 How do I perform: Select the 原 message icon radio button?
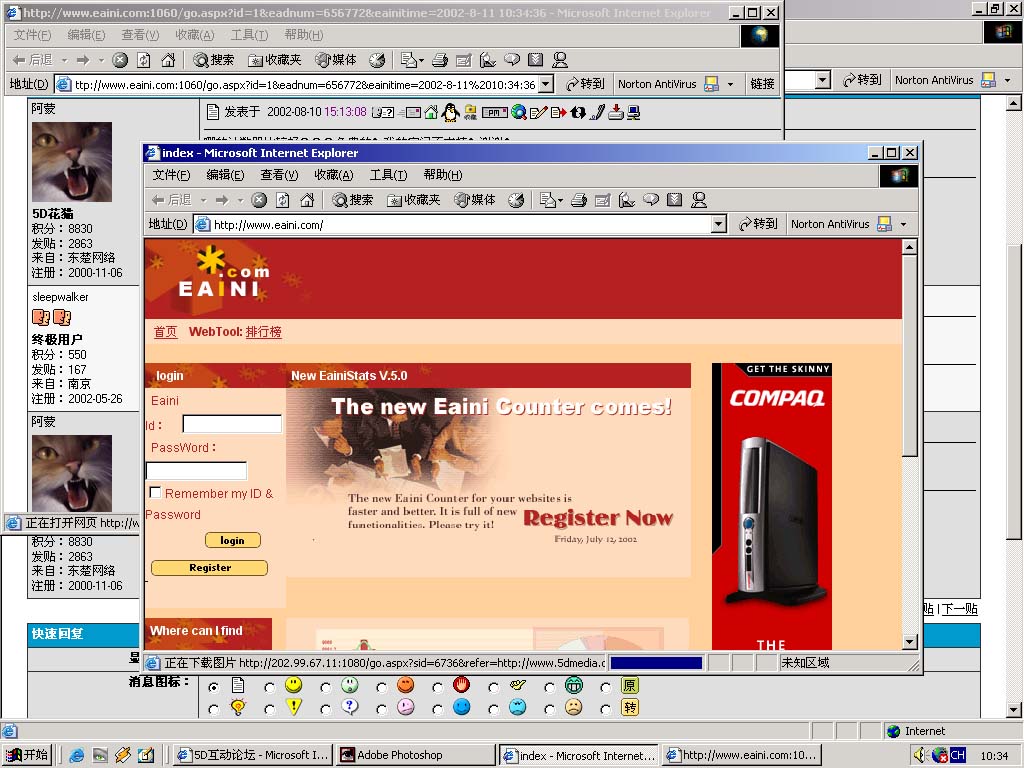(605, 687)
